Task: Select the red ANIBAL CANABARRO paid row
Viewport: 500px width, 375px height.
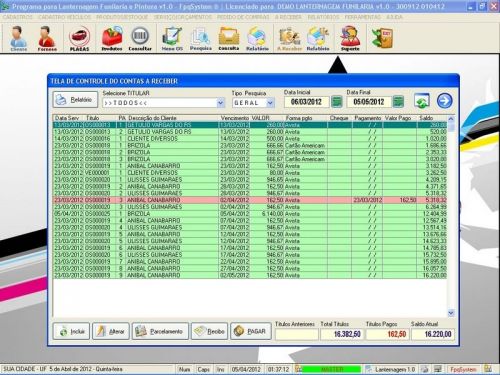Action: (x=250, y=200)
